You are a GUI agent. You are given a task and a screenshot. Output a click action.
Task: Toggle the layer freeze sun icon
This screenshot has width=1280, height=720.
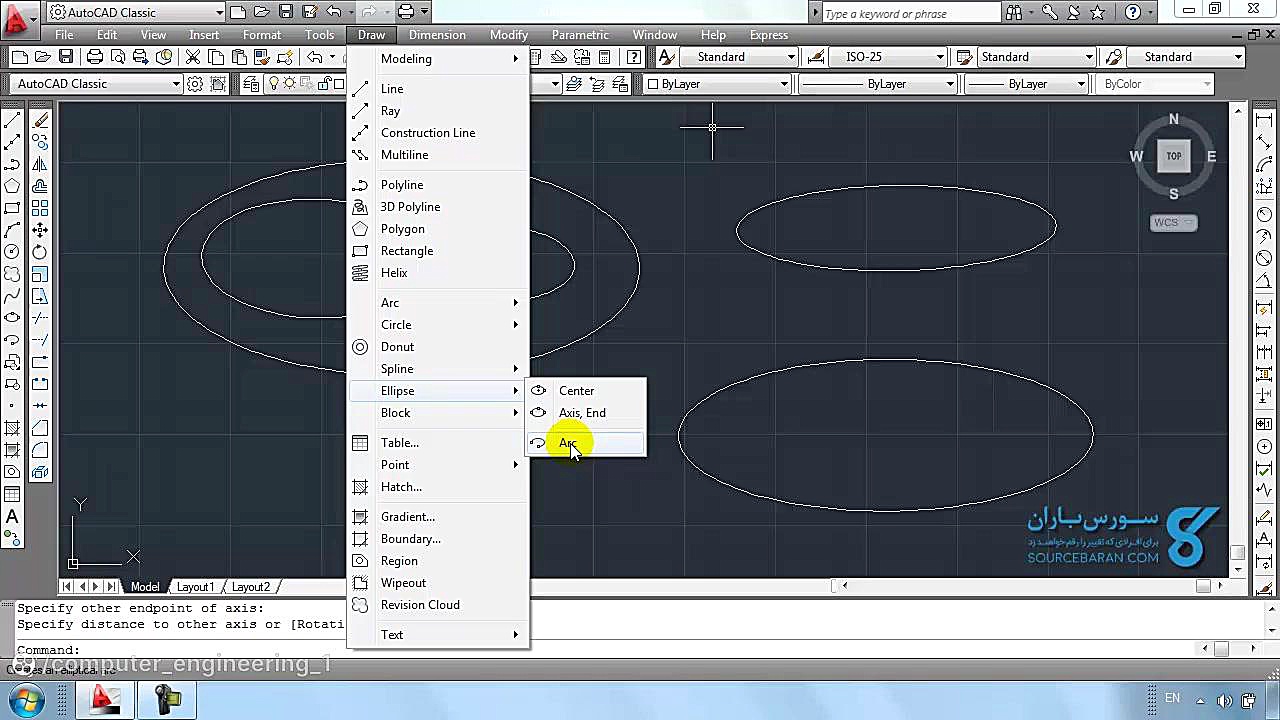pyautogui.click(x=288, y=84)
